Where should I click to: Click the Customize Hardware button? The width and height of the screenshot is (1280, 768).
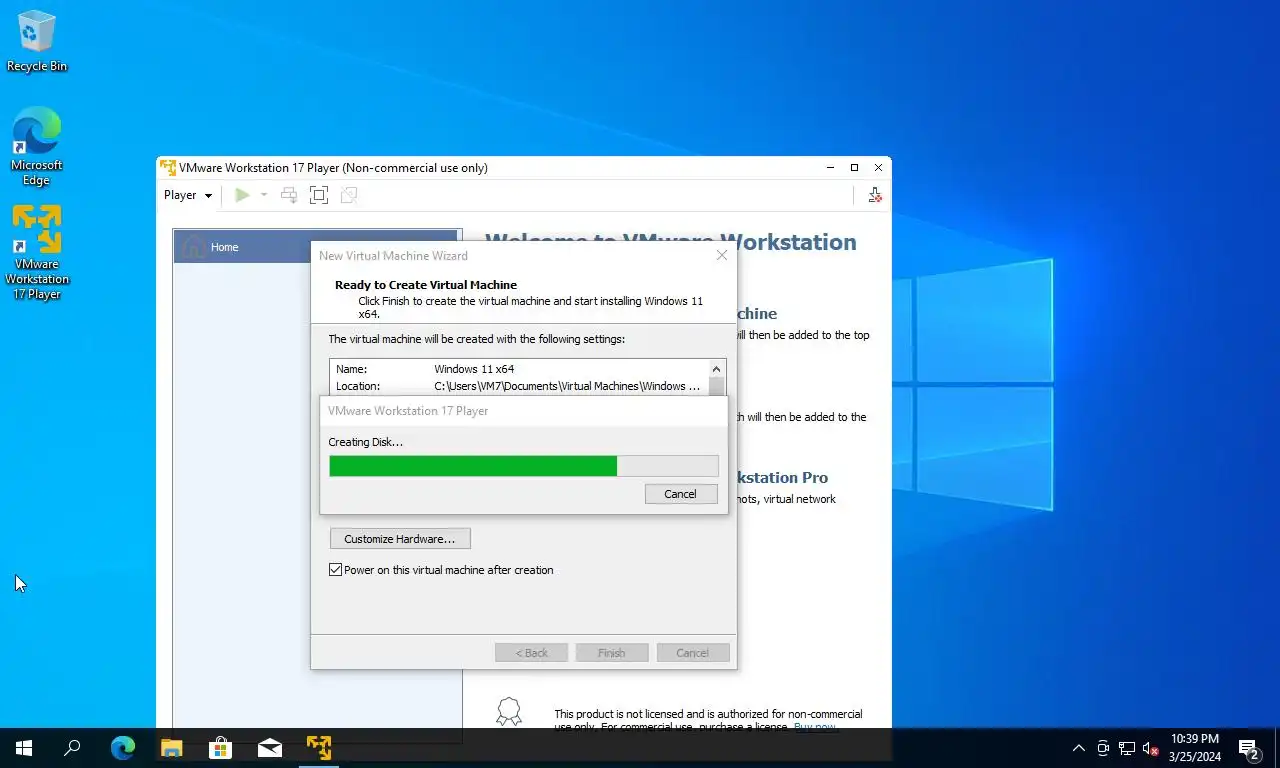400,539
